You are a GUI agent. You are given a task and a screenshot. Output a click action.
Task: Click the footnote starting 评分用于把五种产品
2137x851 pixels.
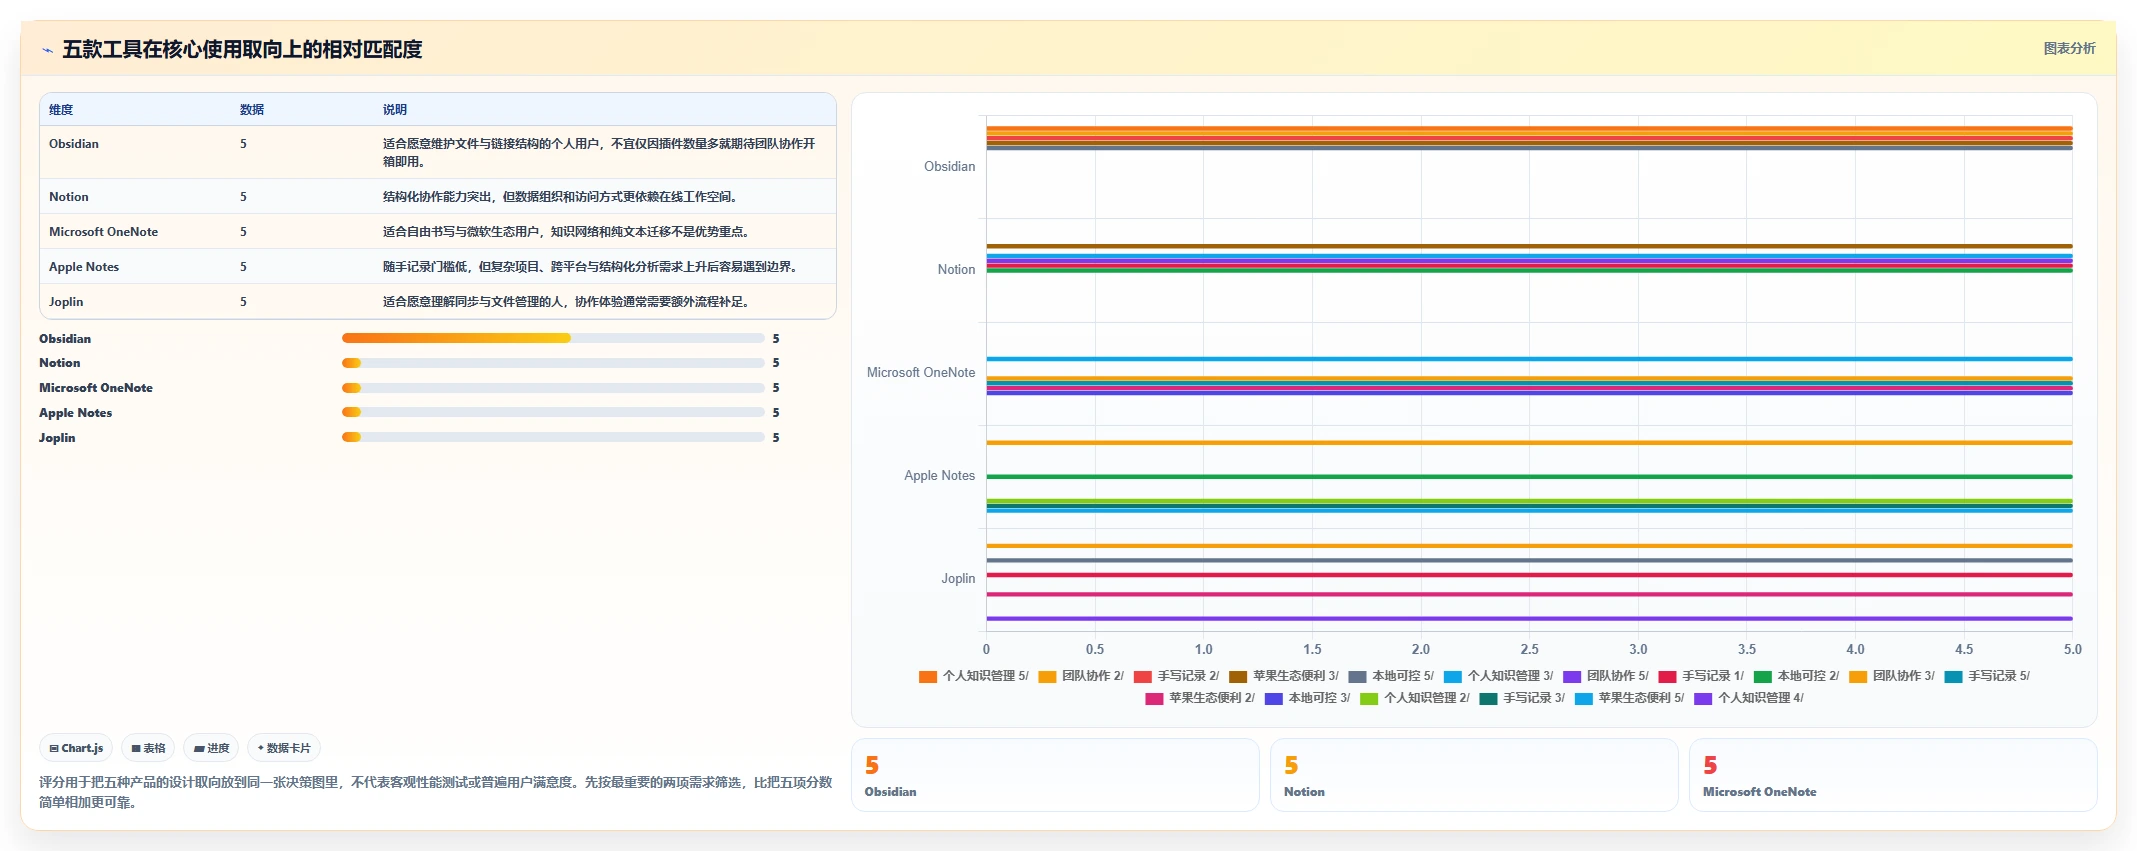[436, 792]
